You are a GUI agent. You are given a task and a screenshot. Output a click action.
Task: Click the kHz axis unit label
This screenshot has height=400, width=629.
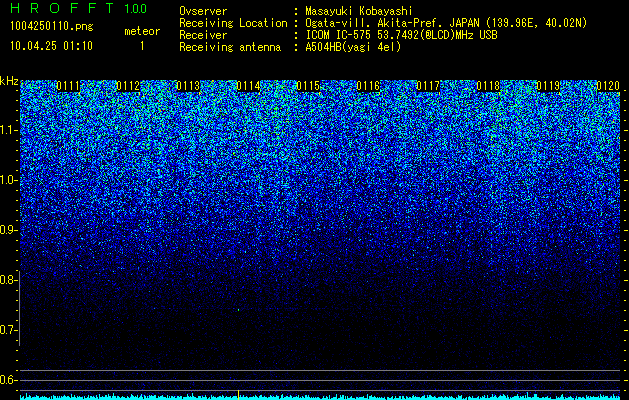coord(9,81)
